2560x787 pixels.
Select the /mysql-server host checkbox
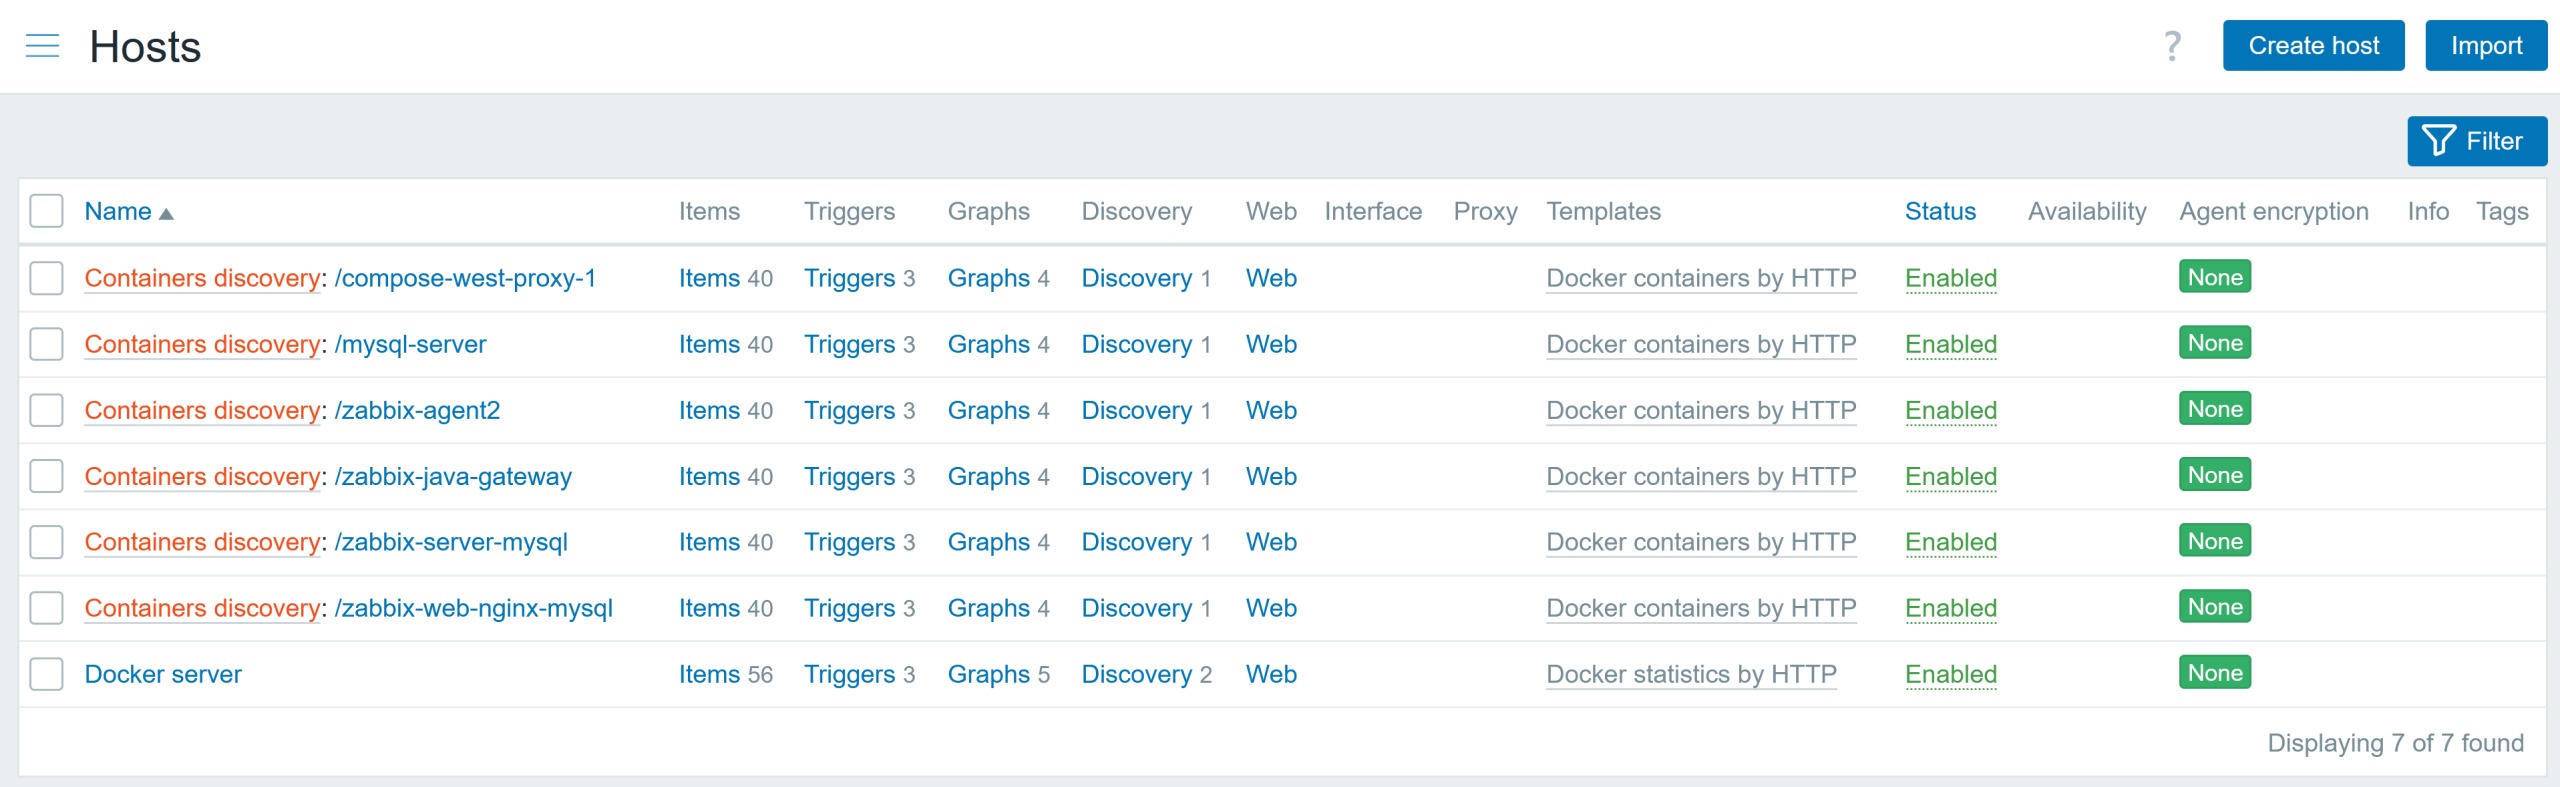click(x=46, y=344)
